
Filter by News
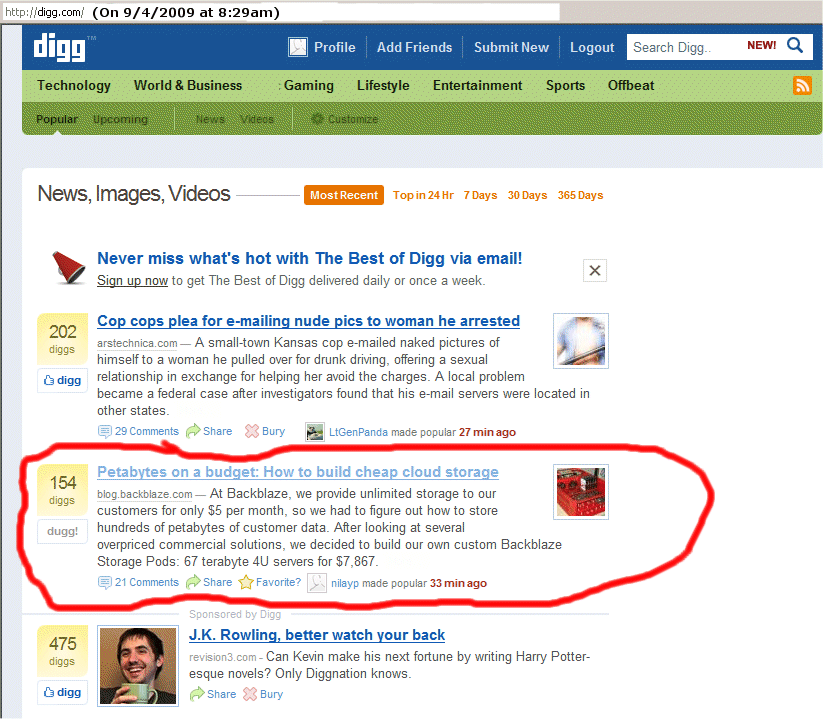click(x=210, y=119)
